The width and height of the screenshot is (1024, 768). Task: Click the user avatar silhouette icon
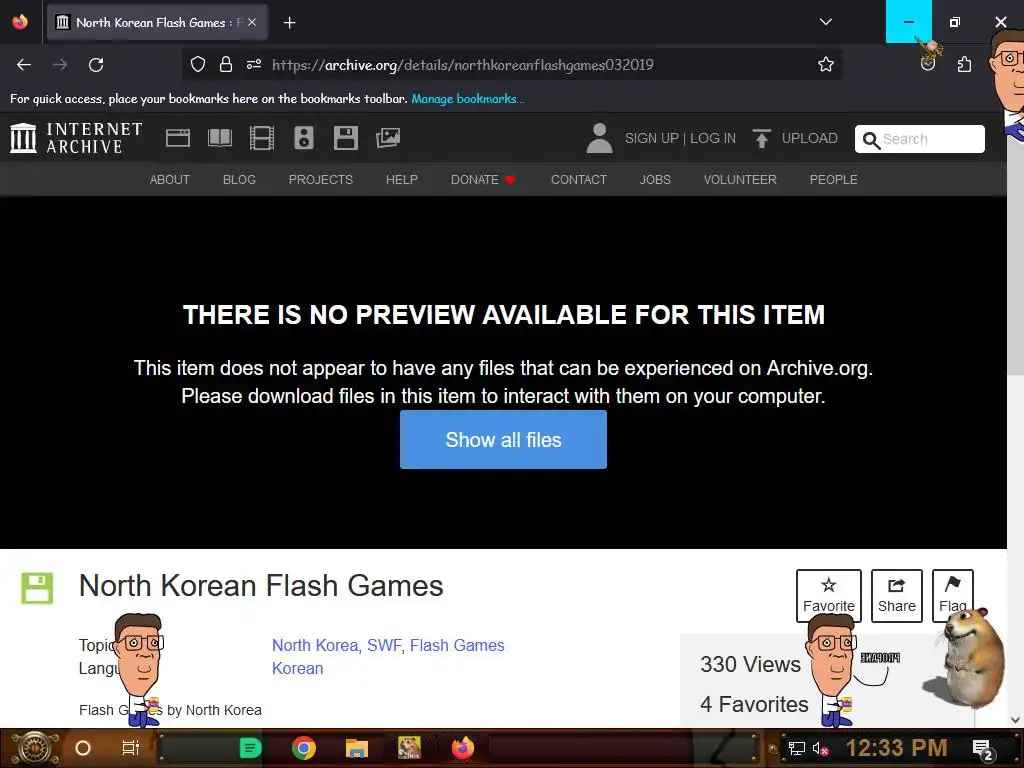click(x=599, y=138)
